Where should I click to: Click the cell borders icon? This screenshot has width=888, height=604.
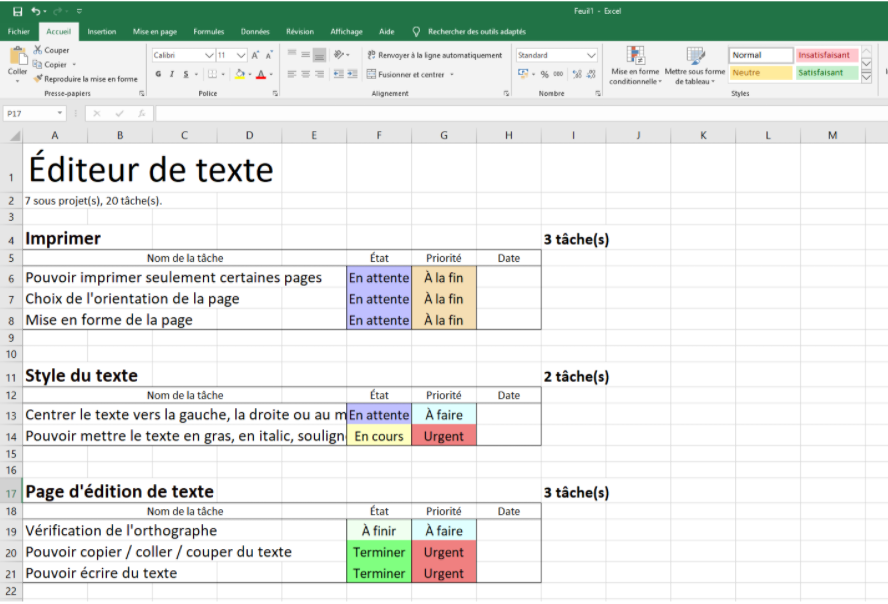coord(212,74)
